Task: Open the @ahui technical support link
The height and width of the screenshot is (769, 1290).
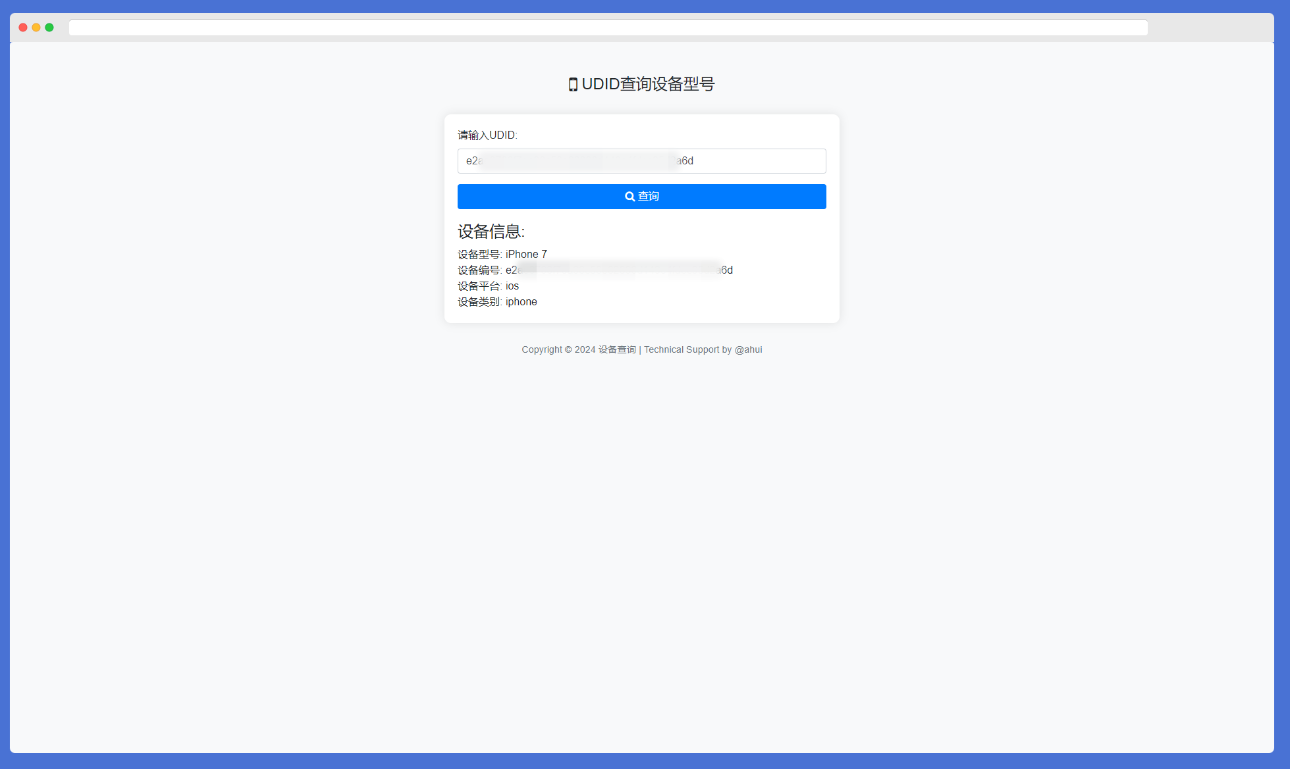Action: [749, 349]
